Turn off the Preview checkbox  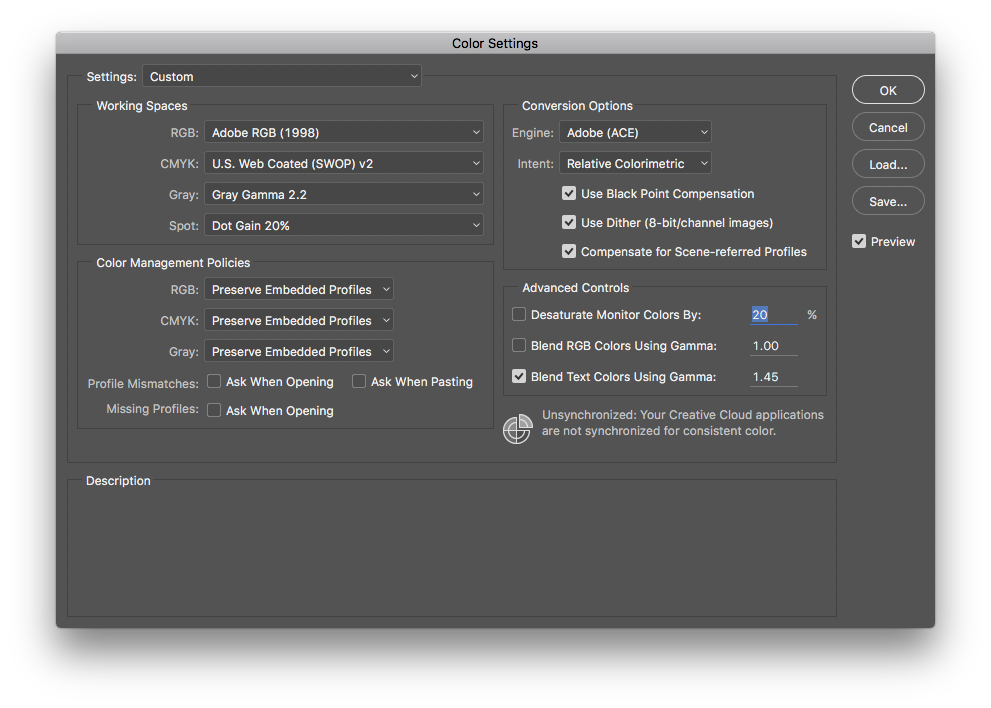(x=859, y=242)
